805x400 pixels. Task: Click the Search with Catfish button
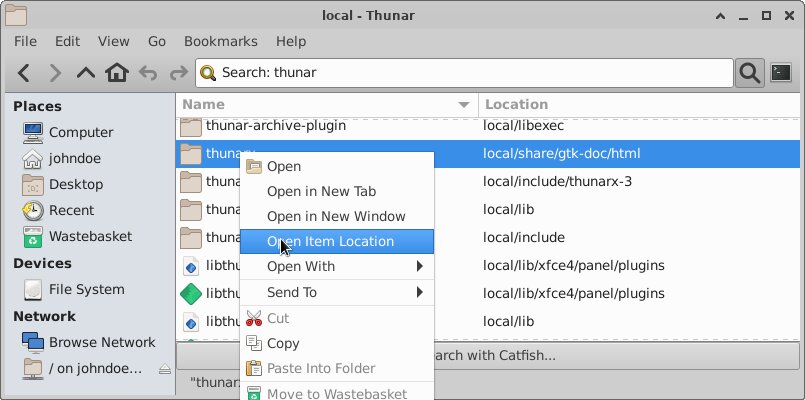pyautogui.click(x=488, y=356)
